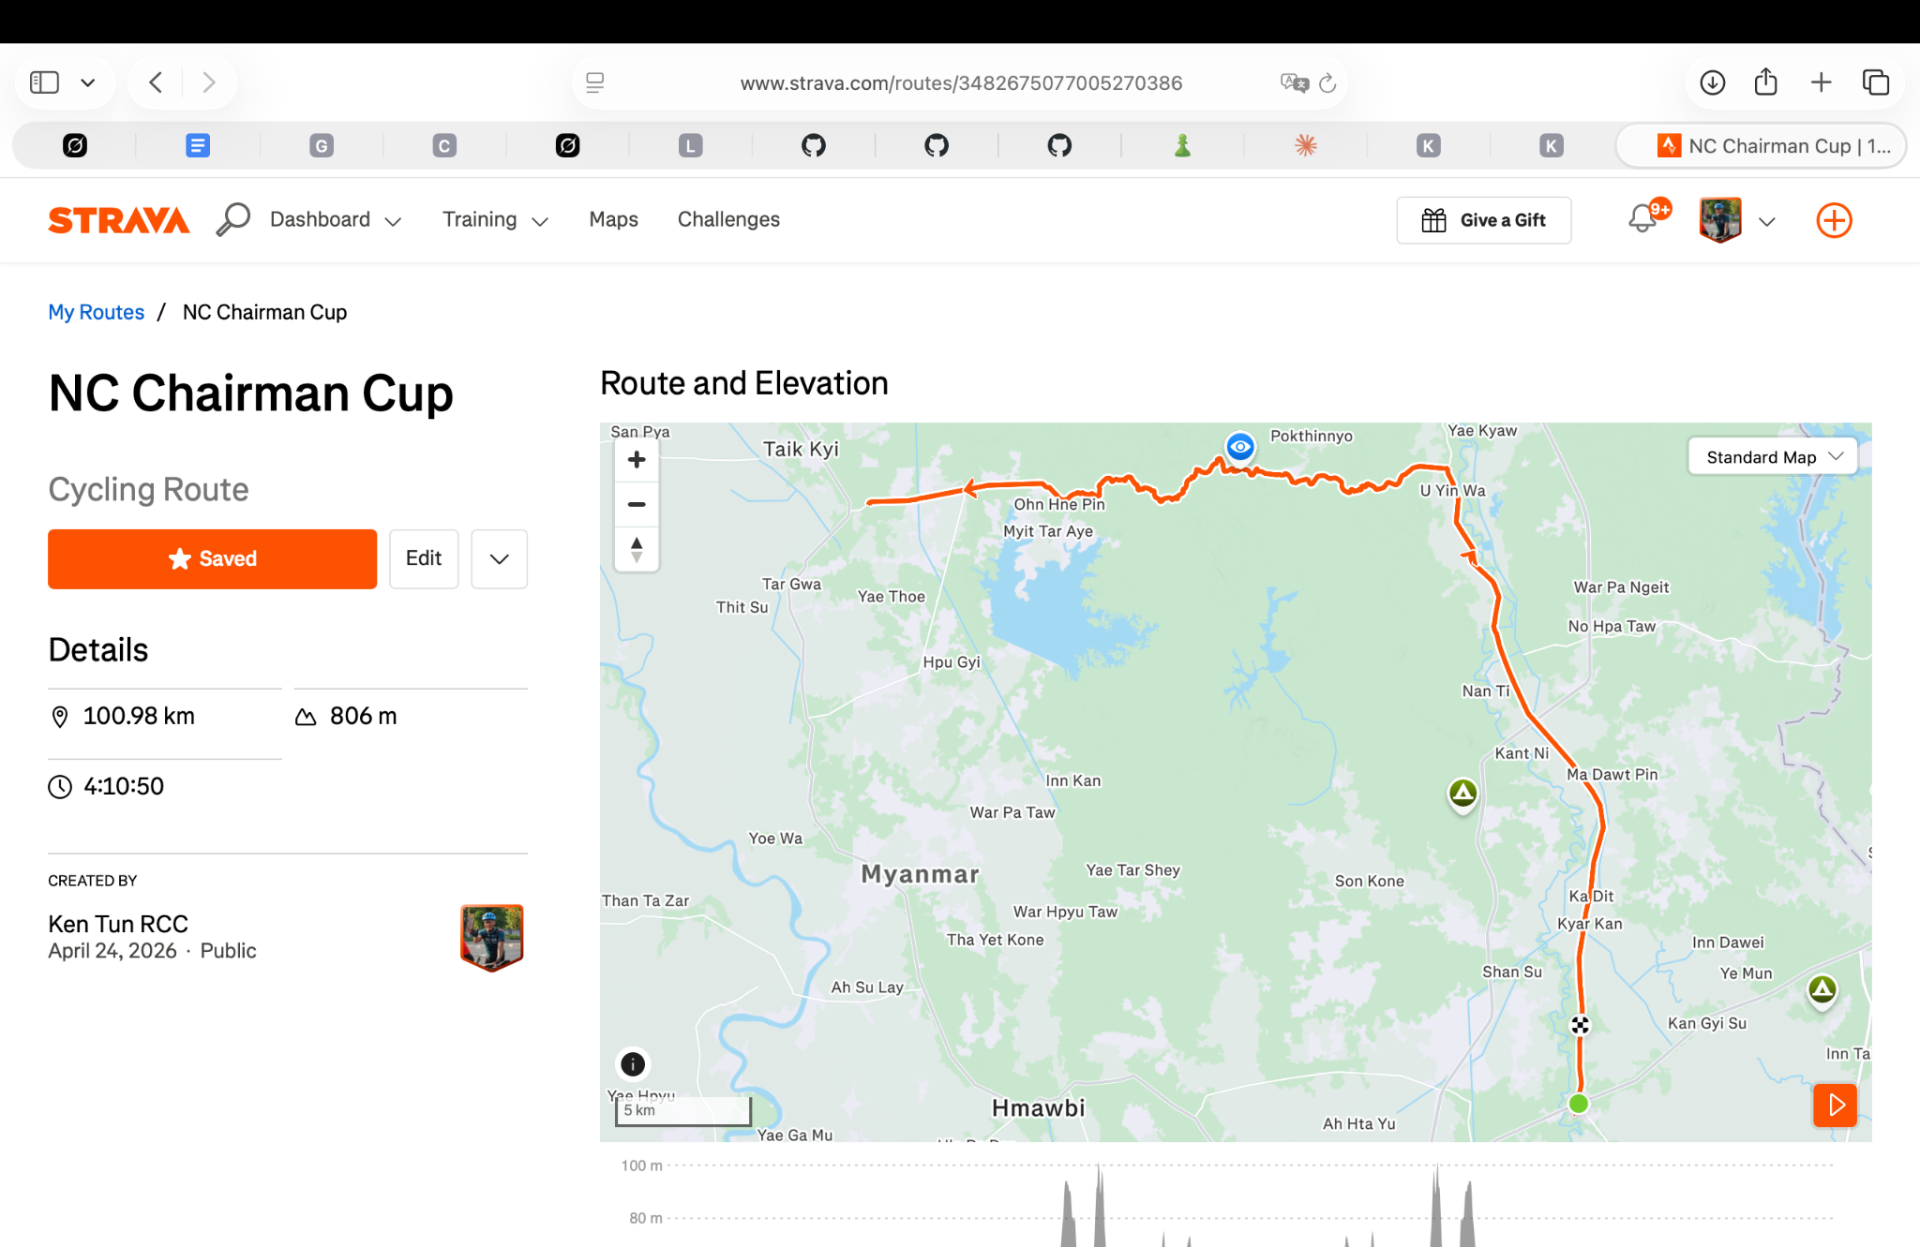Switch to the L tab
Screen dimensions: 1920x1247
690,146
